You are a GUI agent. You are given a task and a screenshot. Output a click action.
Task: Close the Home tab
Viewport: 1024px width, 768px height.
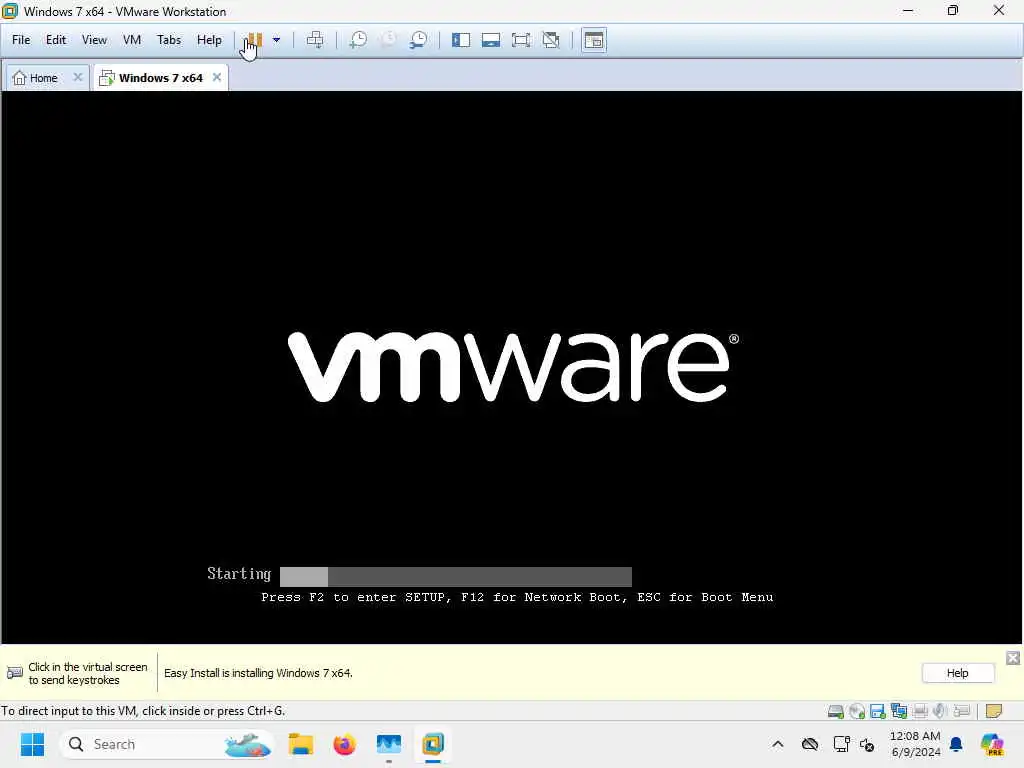[x=78, y=77]
